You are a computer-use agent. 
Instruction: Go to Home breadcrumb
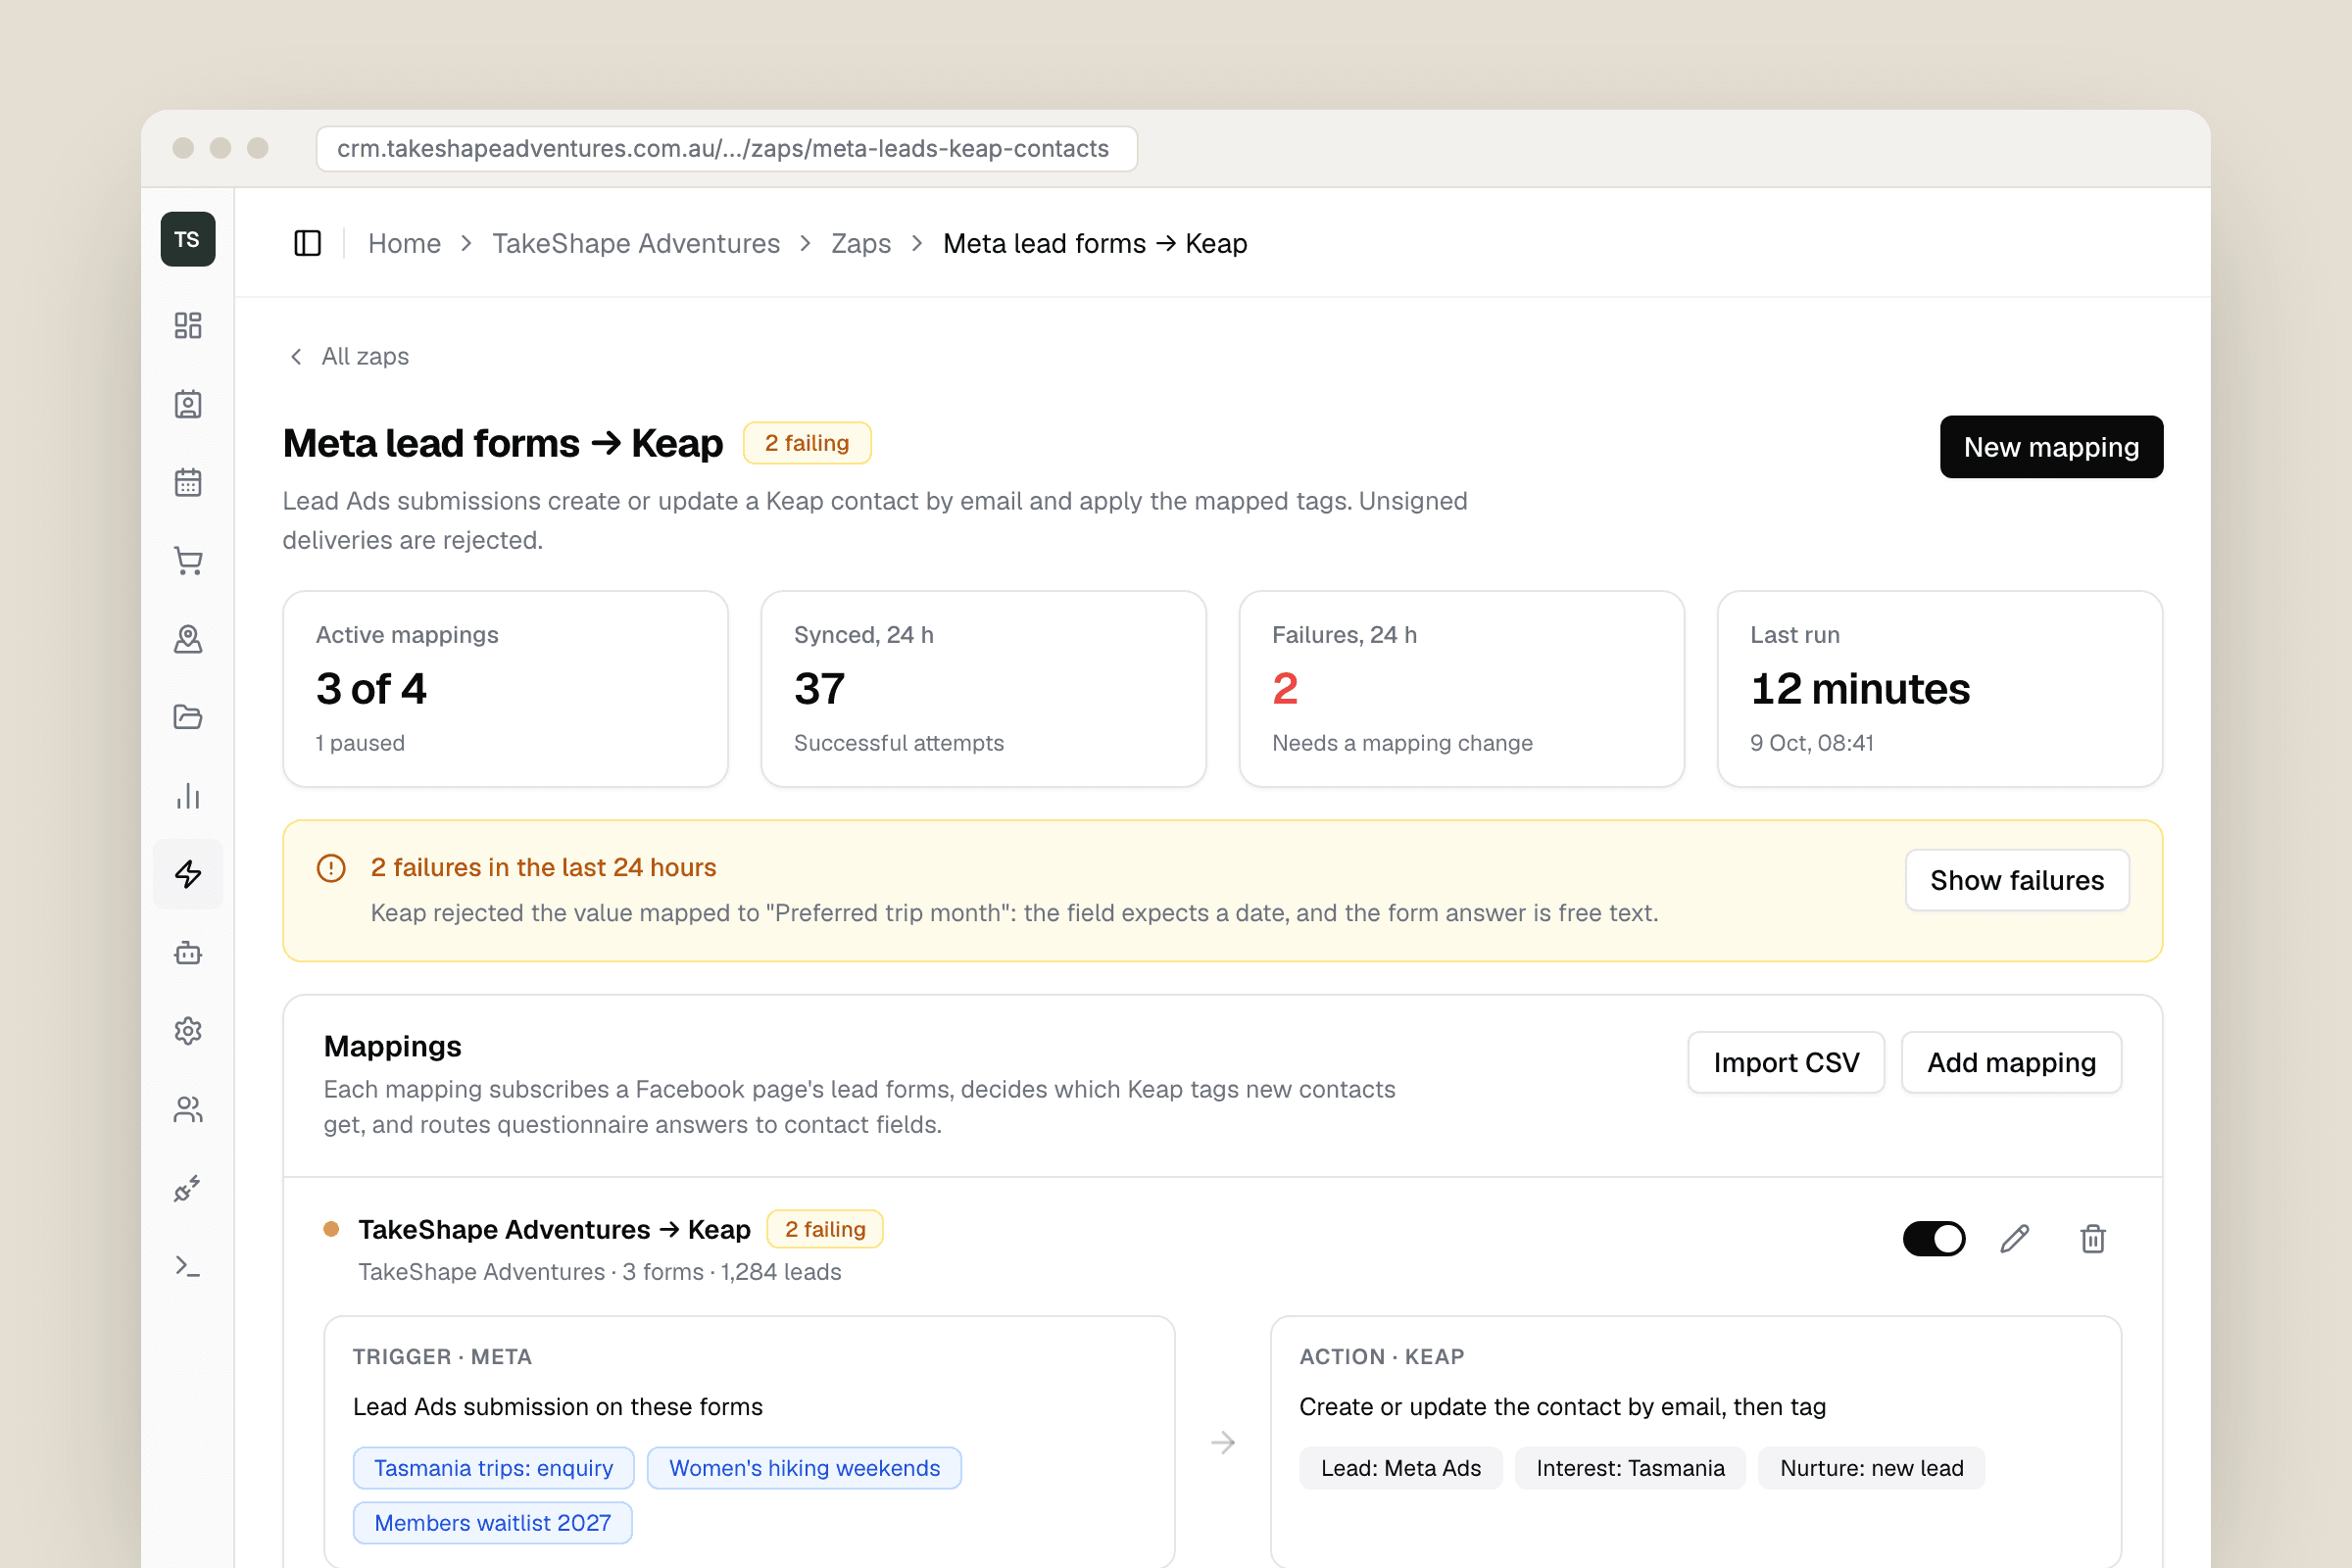click(x=404, y=243)
